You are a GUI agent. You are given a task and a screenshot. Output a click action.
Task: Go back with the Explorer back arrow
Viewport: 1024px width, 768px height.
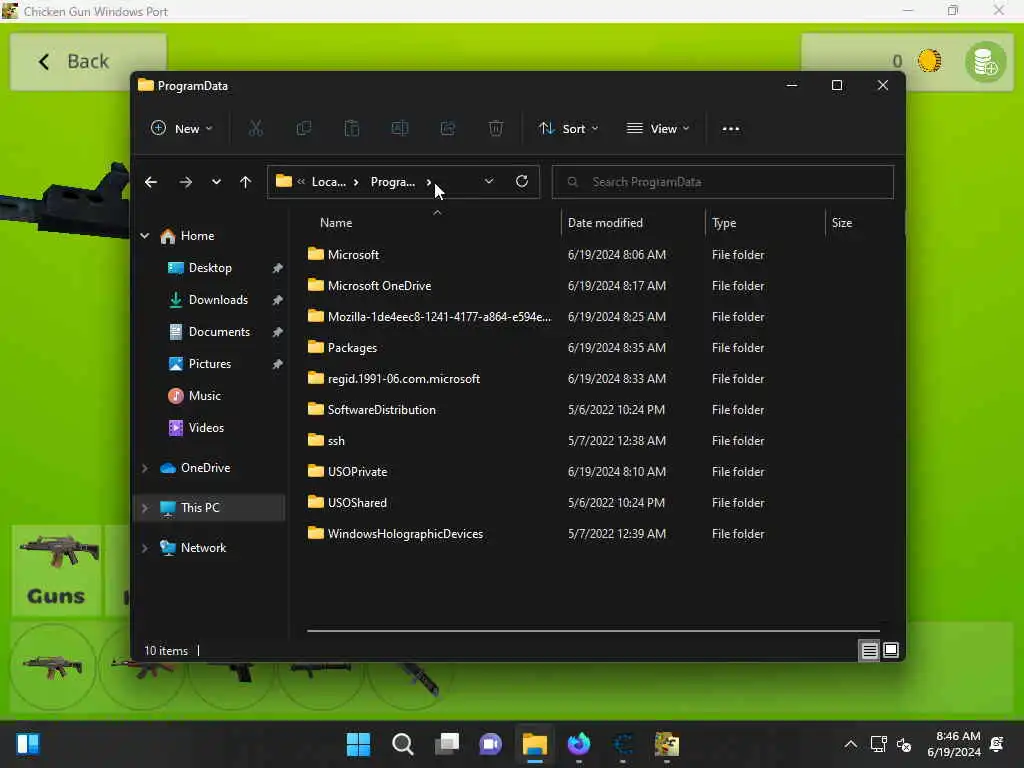(x=151, y=182)
